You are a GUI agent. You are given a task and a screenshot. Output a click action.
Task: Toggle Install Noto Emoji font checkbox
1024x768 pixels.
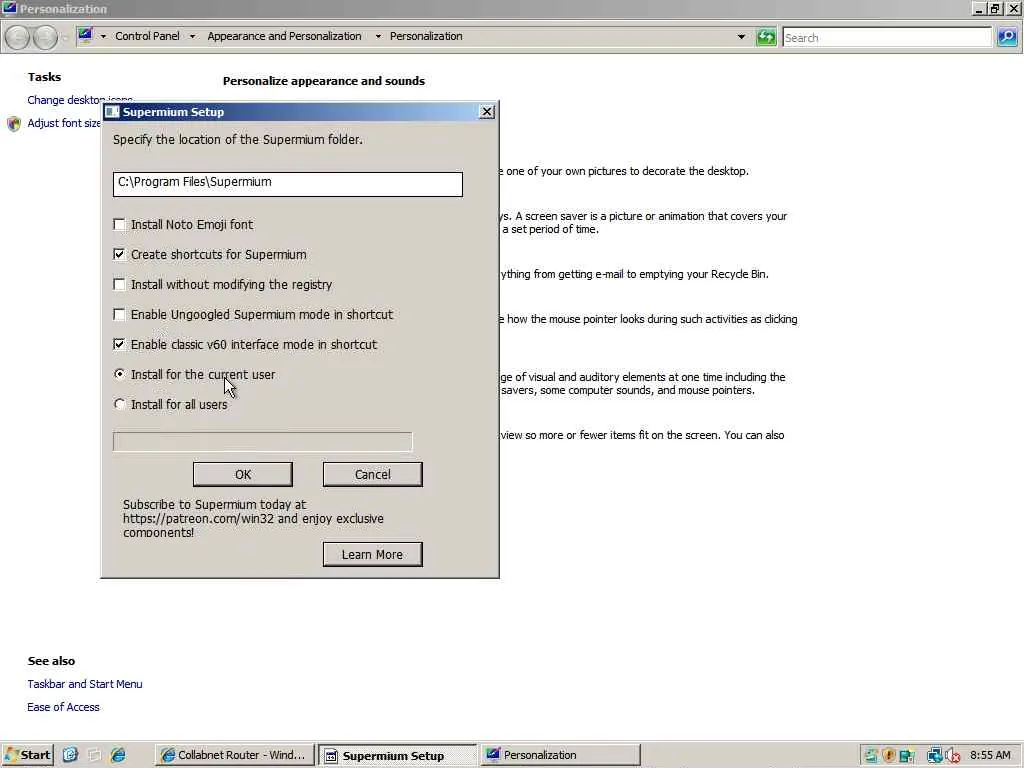tap(119, 225)
